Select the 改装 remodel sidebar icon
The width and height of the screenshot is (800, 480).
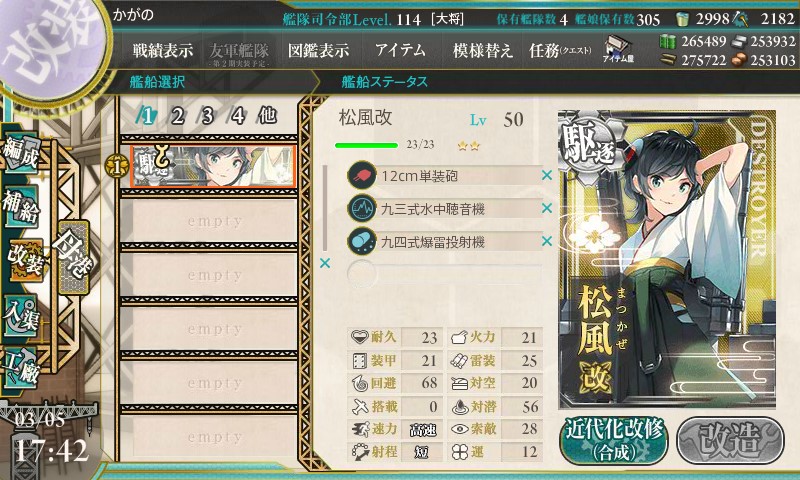pos(26,260)
